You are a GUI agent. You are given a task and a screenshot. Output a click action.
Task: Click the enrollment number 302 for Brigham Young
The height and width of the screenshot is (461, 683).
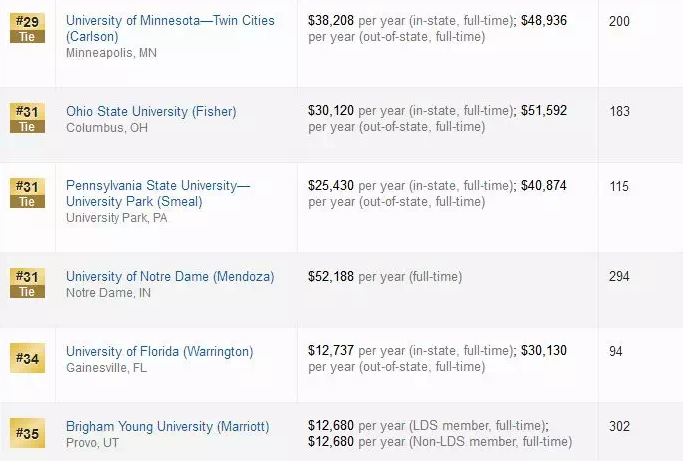coord(619,426)
